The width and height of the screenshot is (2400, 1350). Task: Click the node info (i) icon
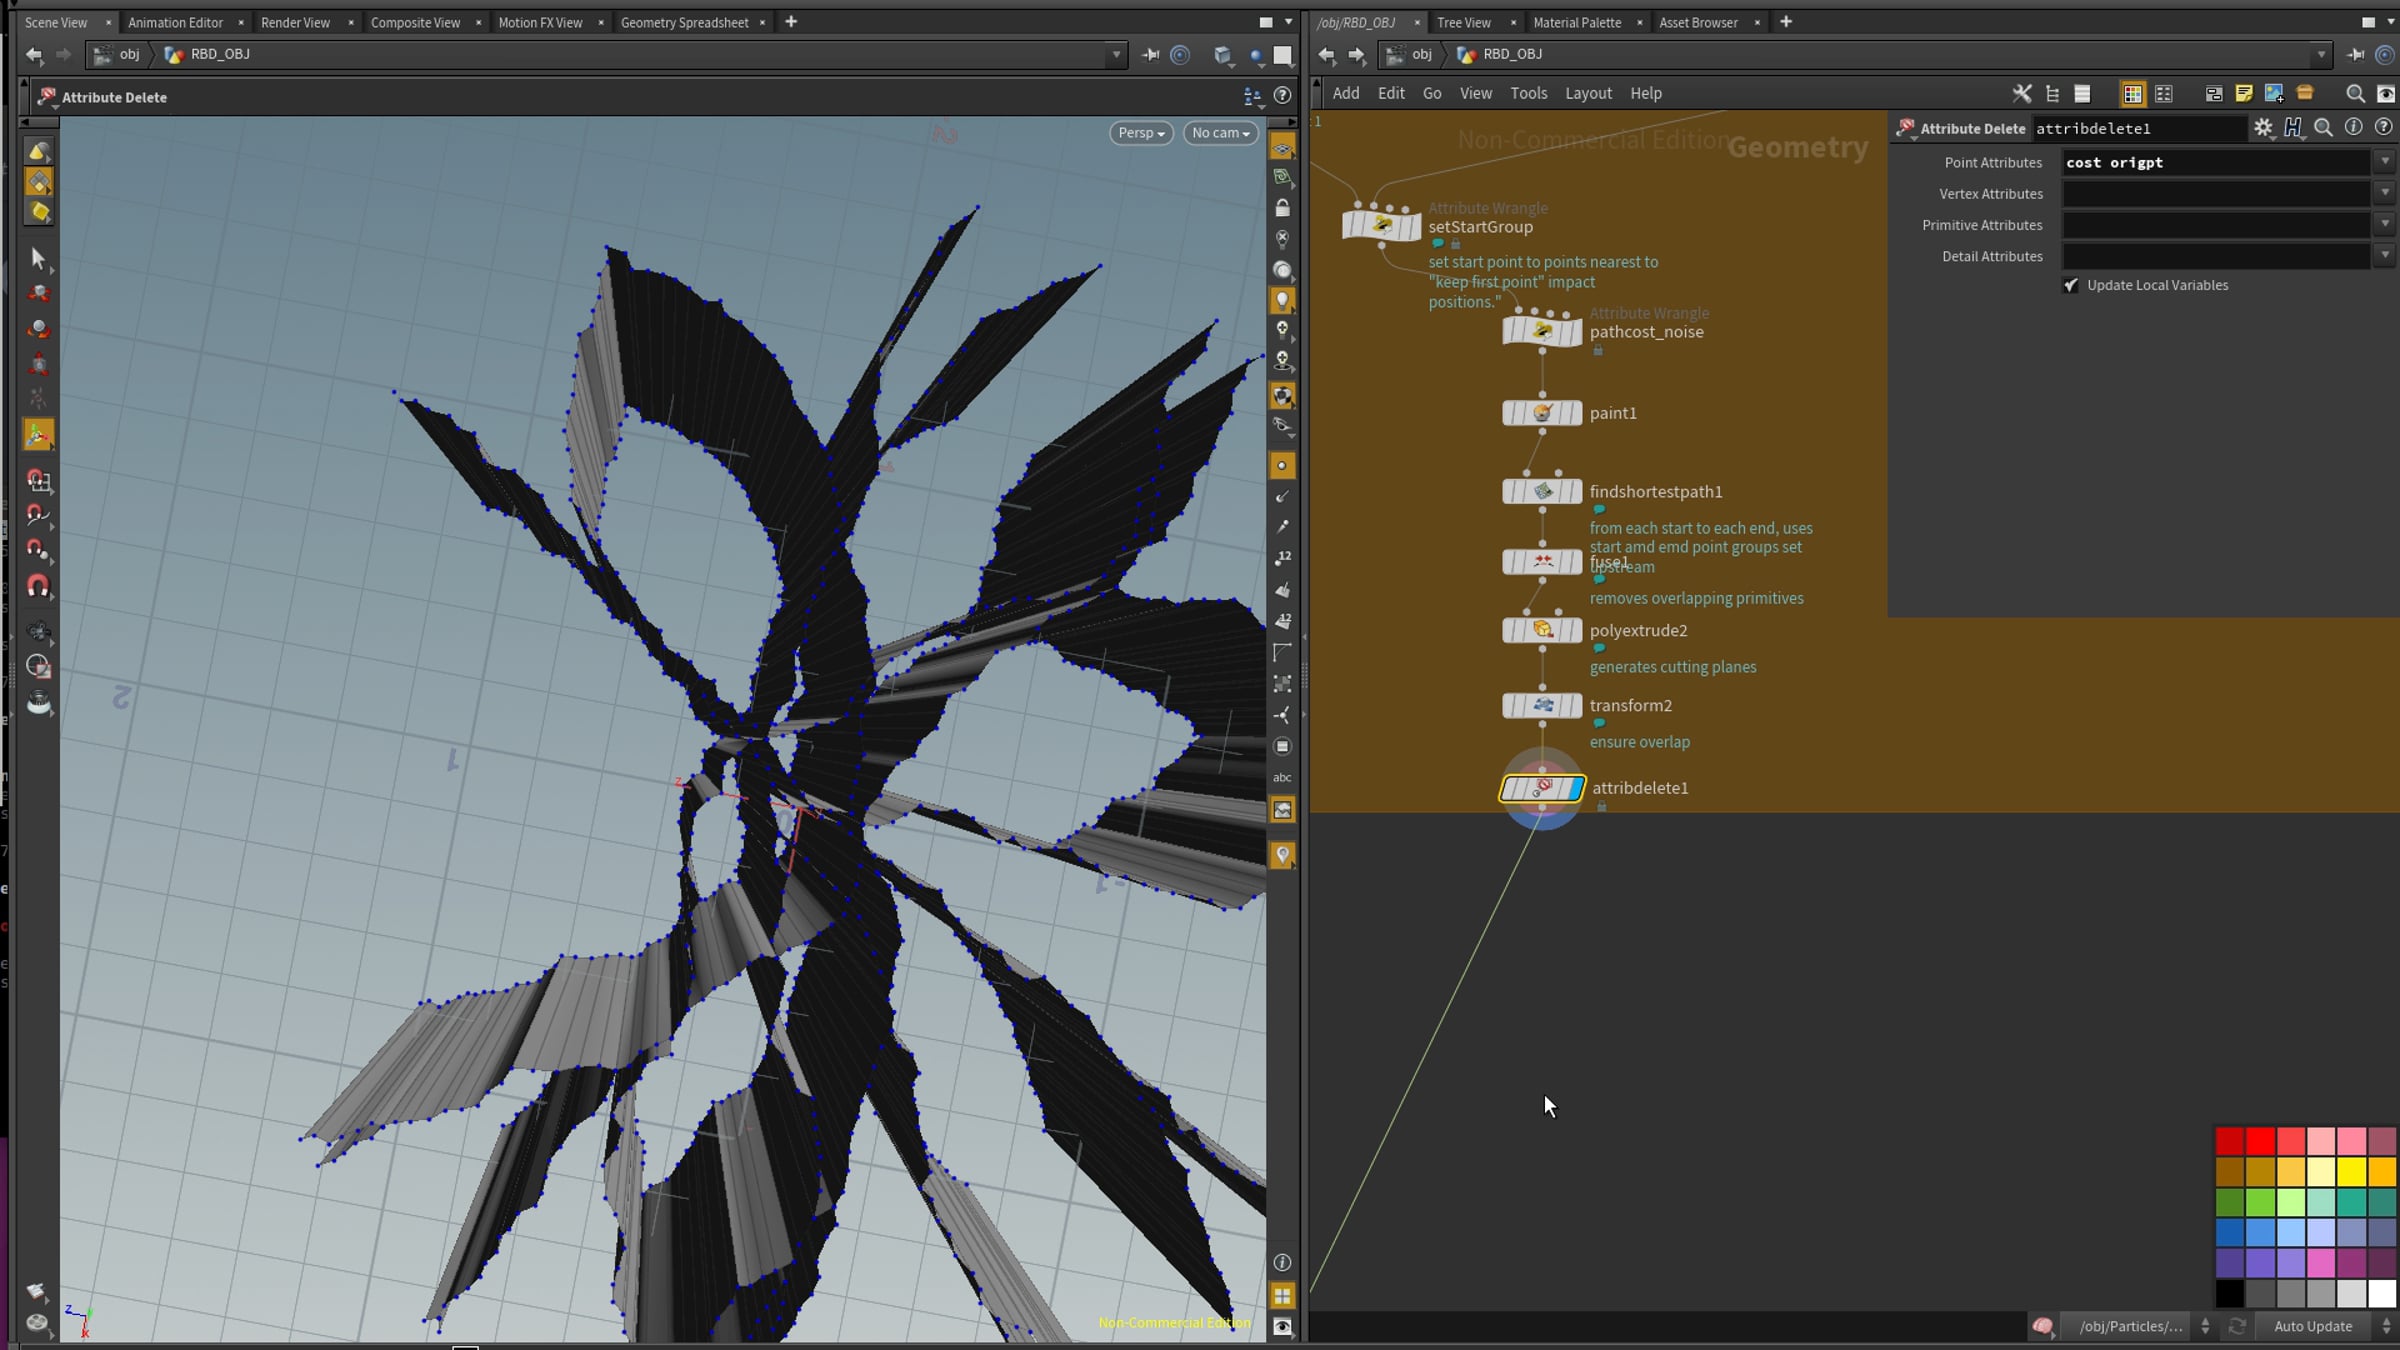2353,127
